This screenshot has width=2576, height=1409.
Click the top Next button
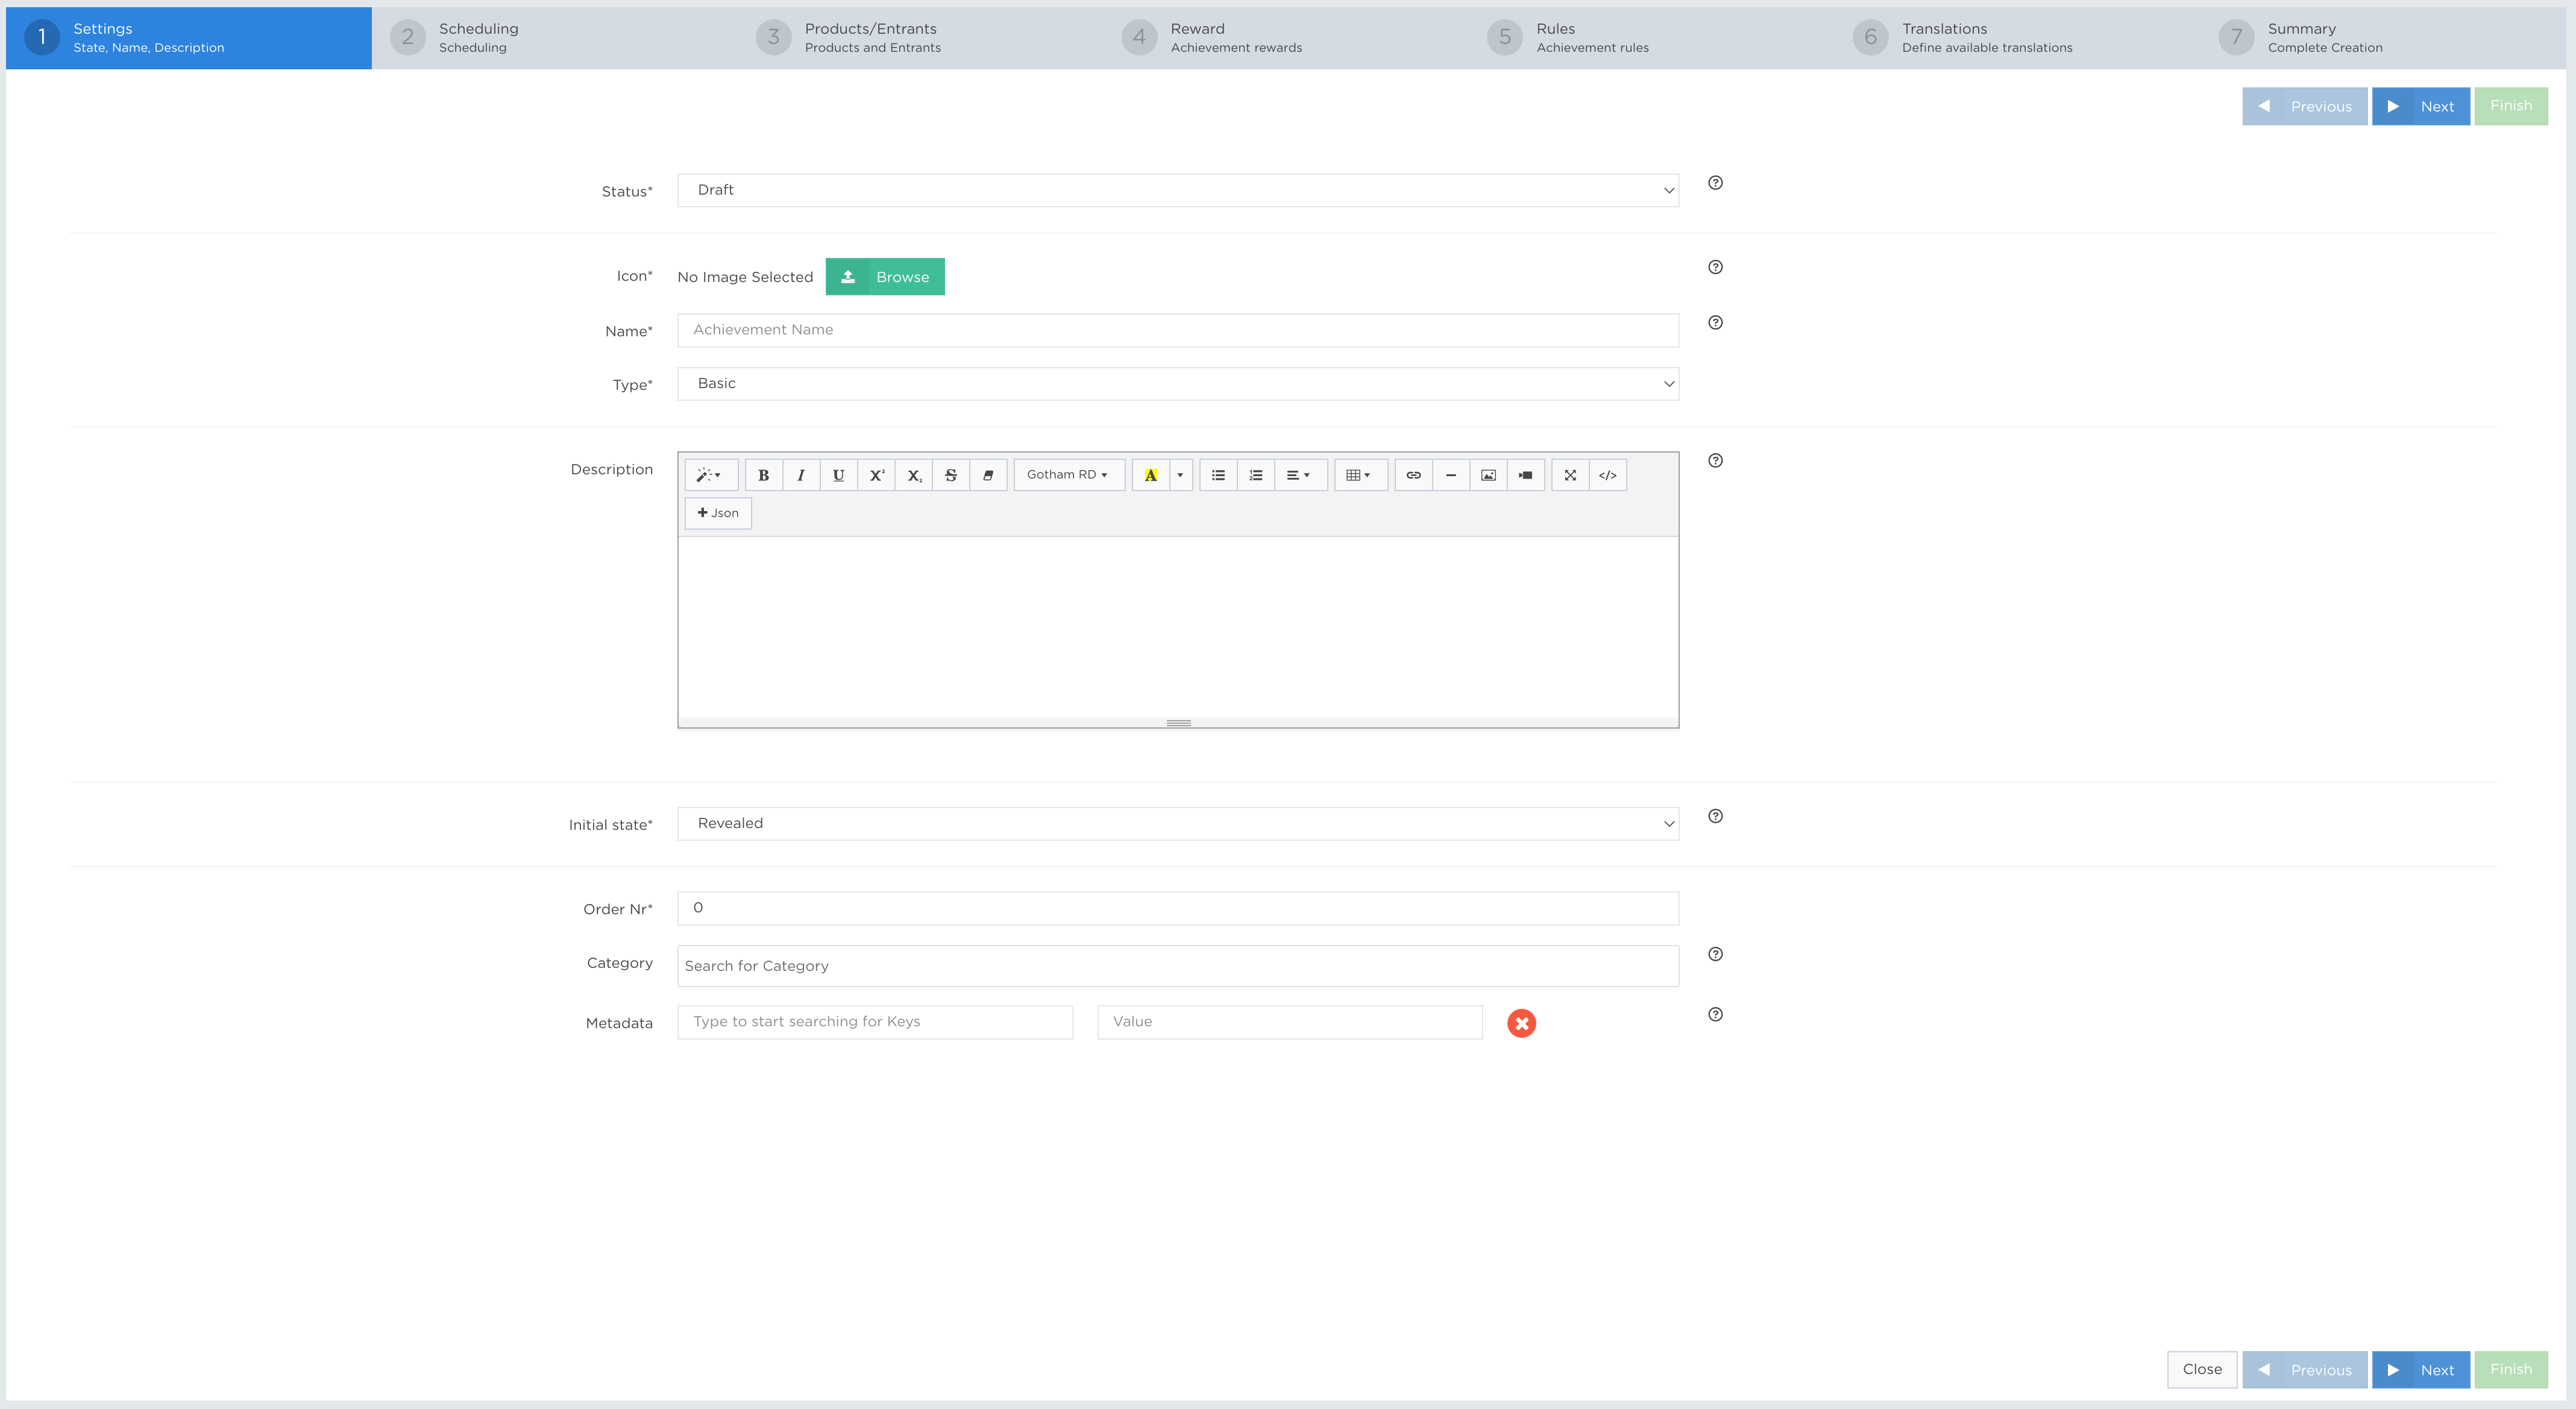pos(2421,107)
